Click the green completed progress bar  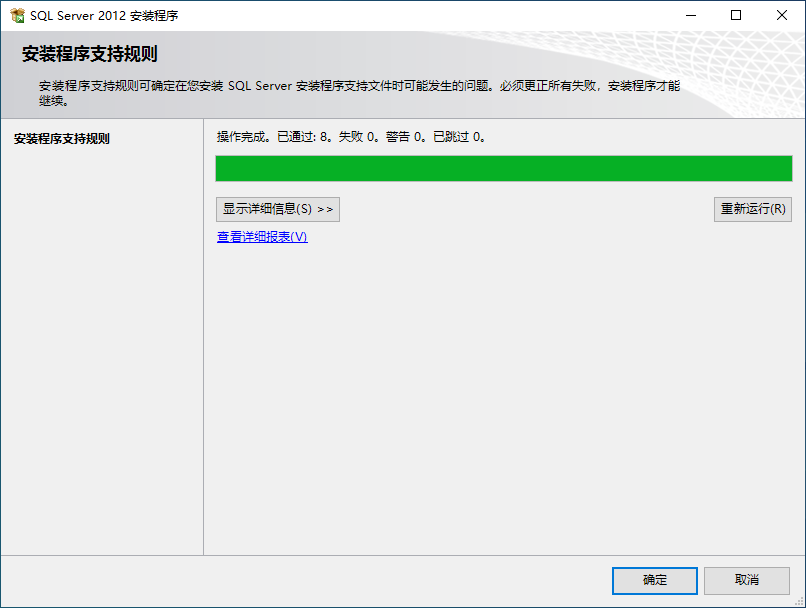pos(504,169)
